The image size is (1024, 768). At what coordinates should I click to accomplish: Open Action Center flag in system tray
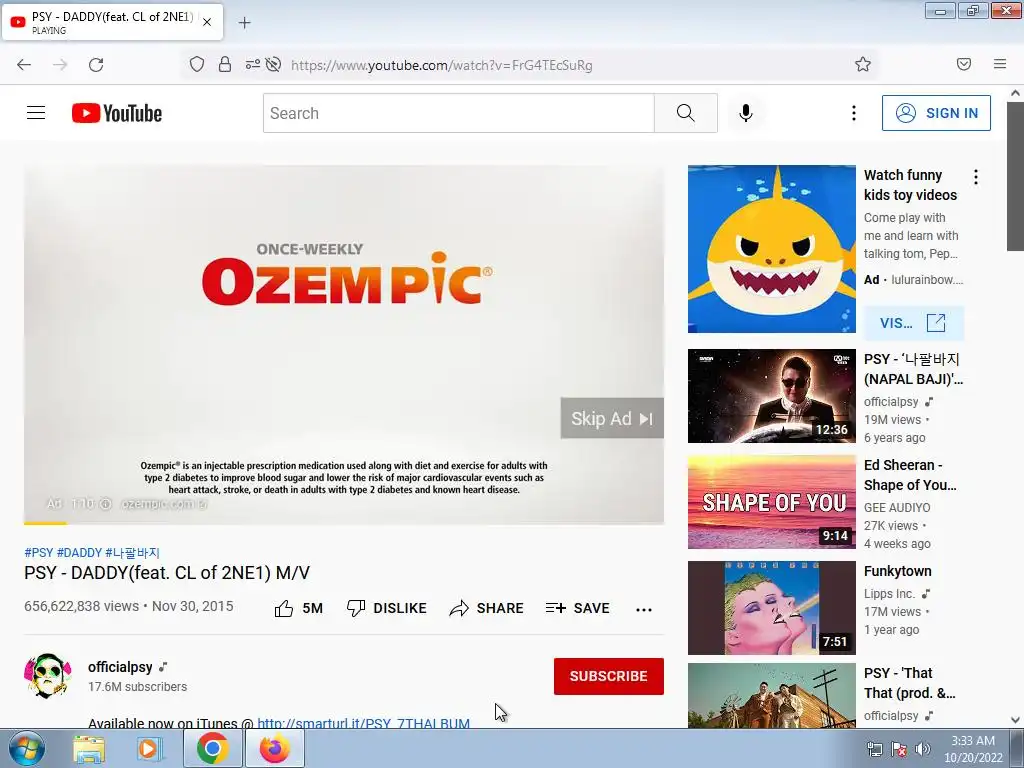[899, 749]
